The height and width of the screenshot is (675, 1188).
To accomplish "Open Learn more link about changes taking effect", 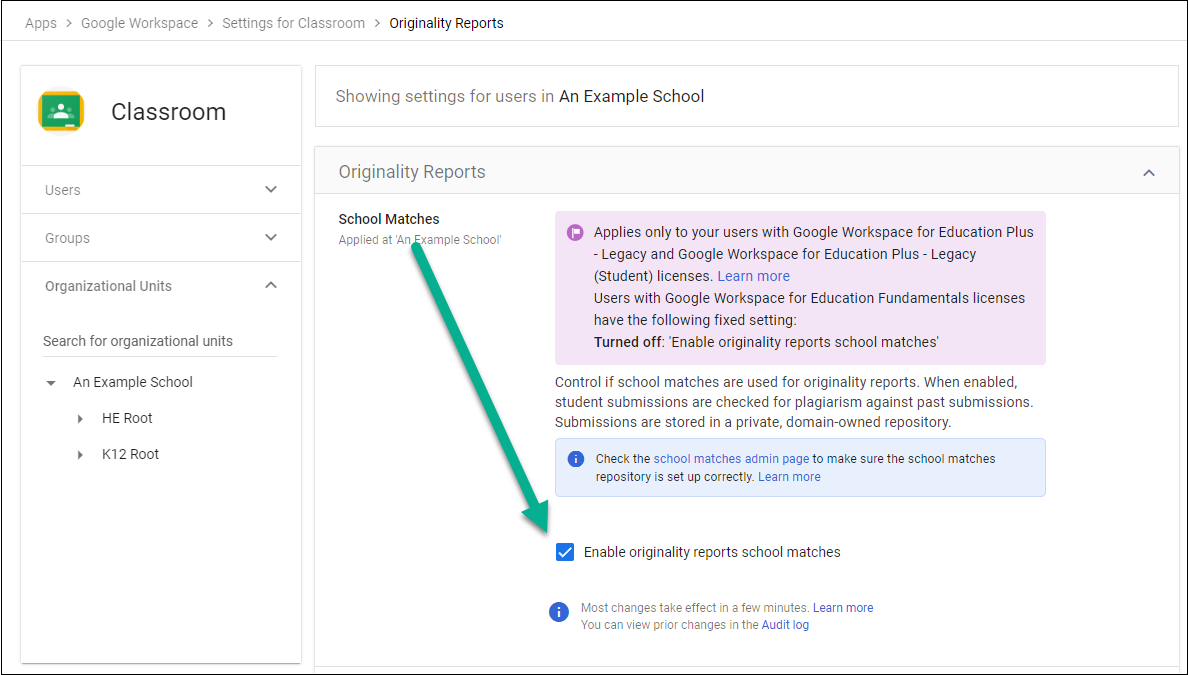I will pyautogui.click(x=843, y=608).
